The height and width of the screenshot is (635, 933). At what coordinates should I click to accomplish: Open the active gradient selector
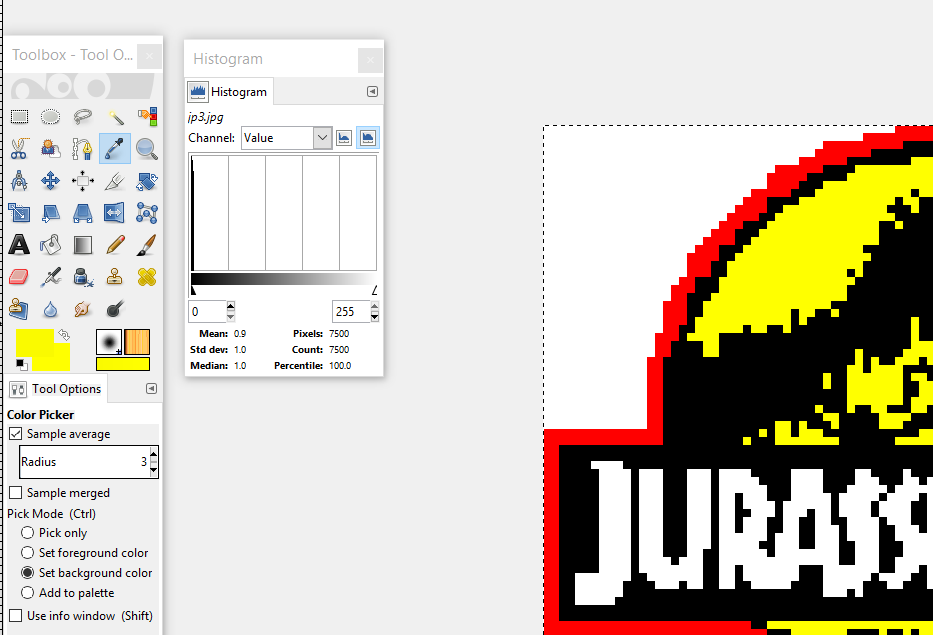pyautogui.click(x=123, y=364)
